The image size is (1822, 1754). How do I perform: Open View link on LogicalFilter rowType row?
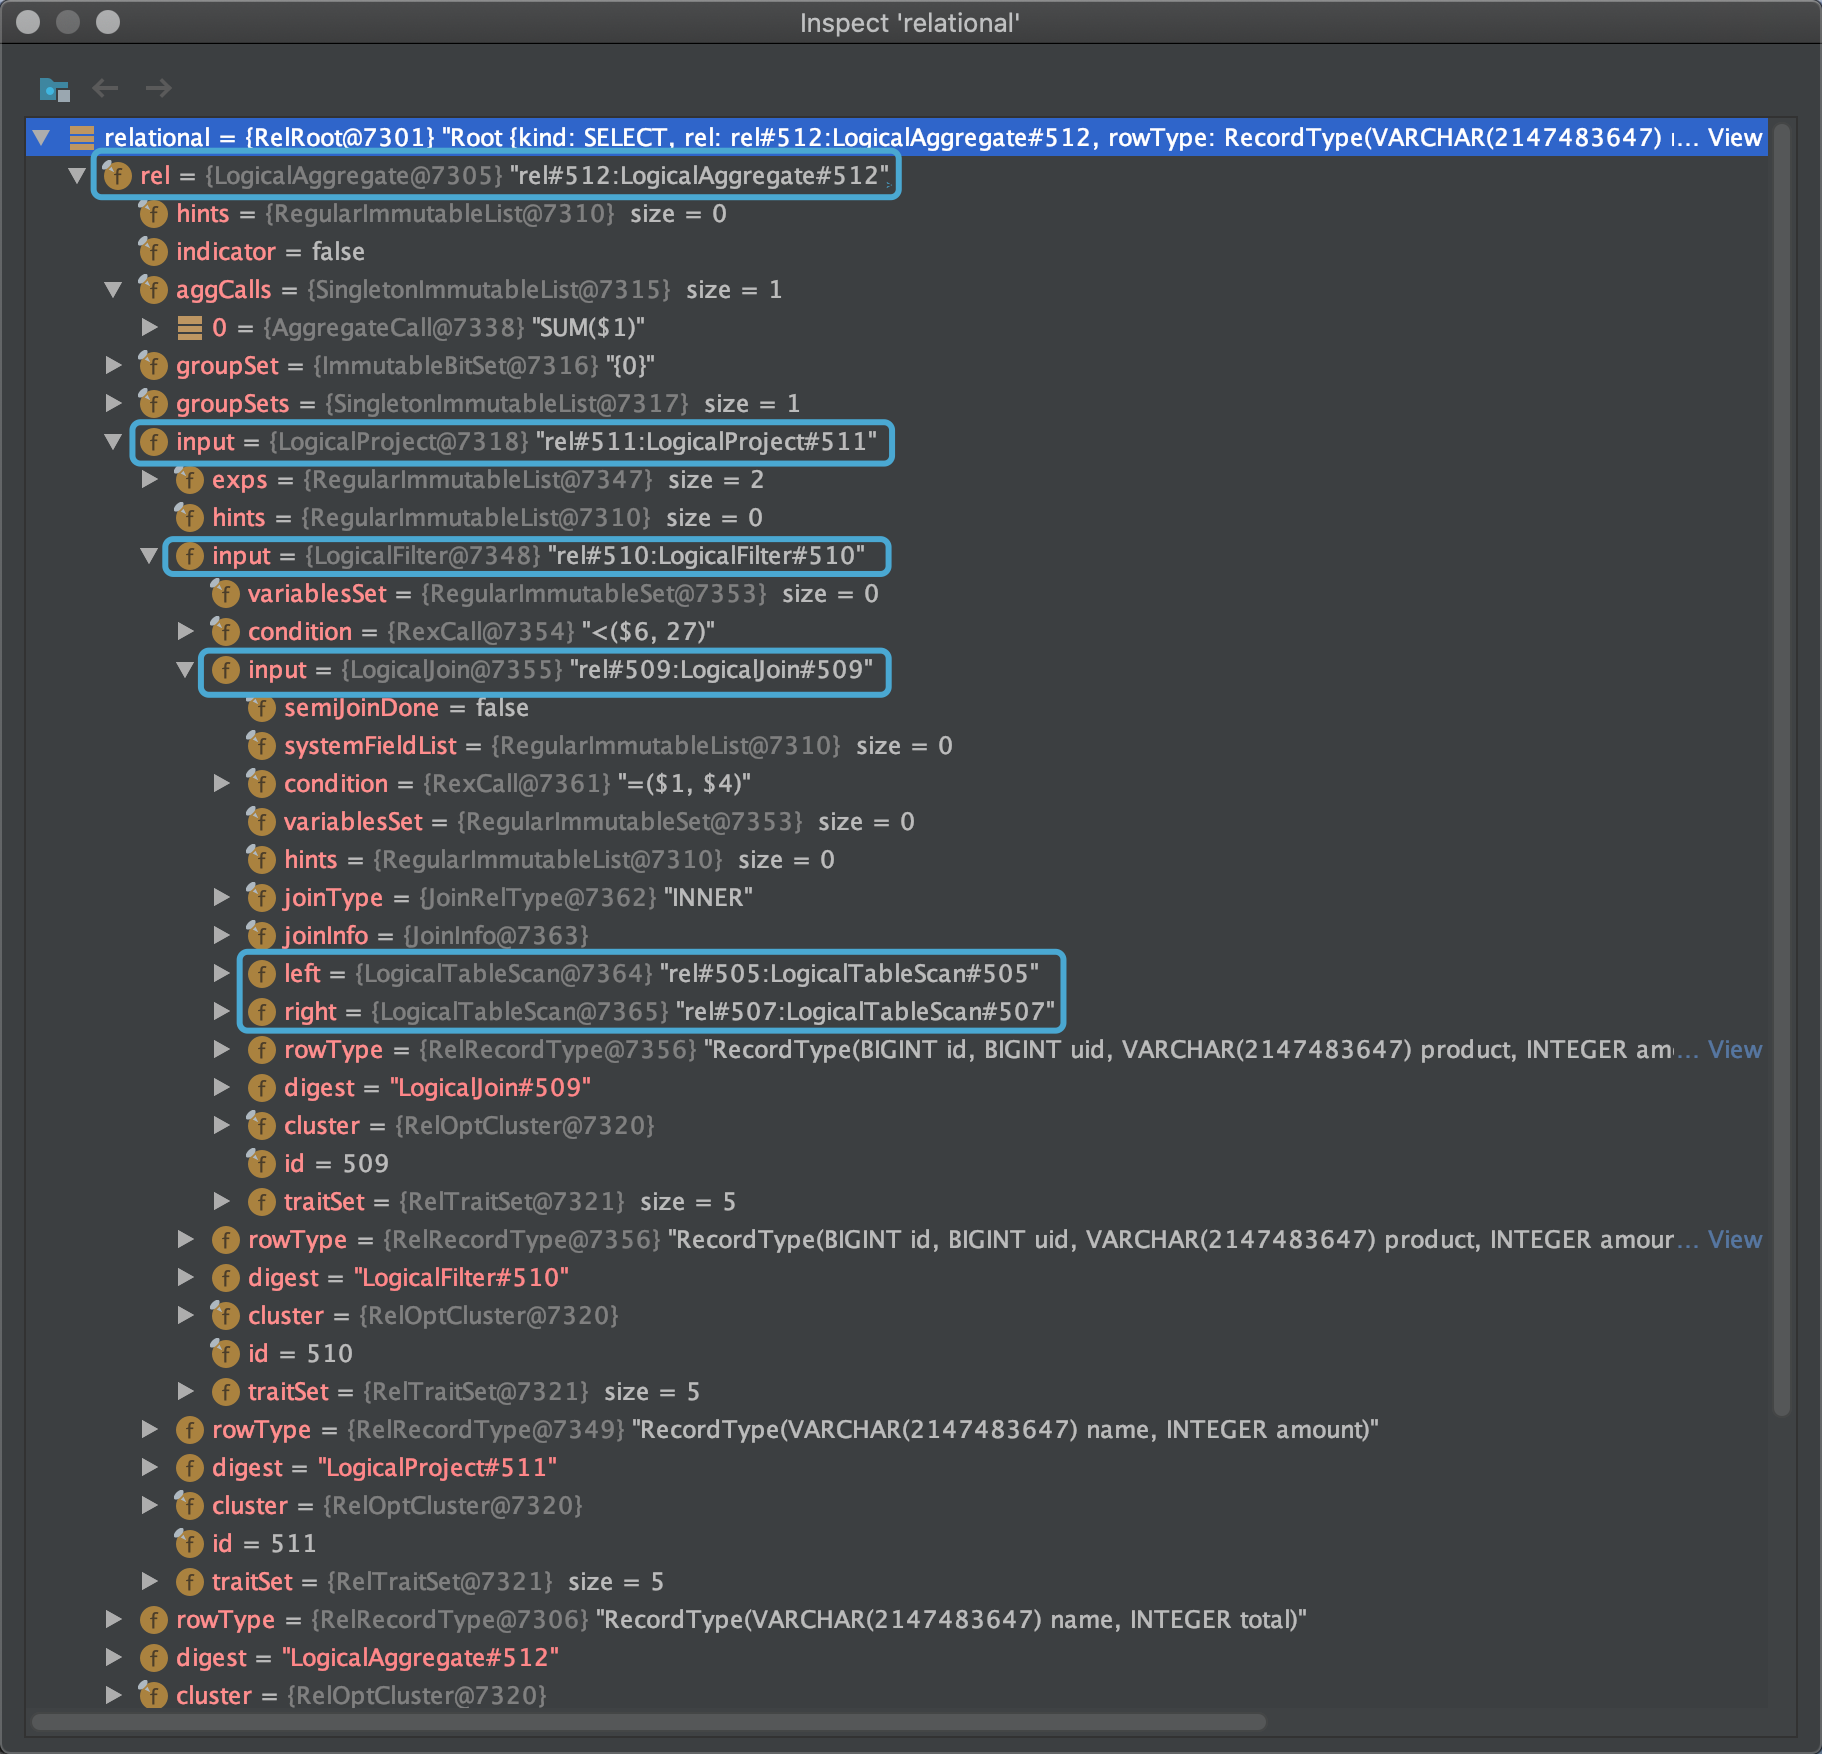(1734, 1239)
